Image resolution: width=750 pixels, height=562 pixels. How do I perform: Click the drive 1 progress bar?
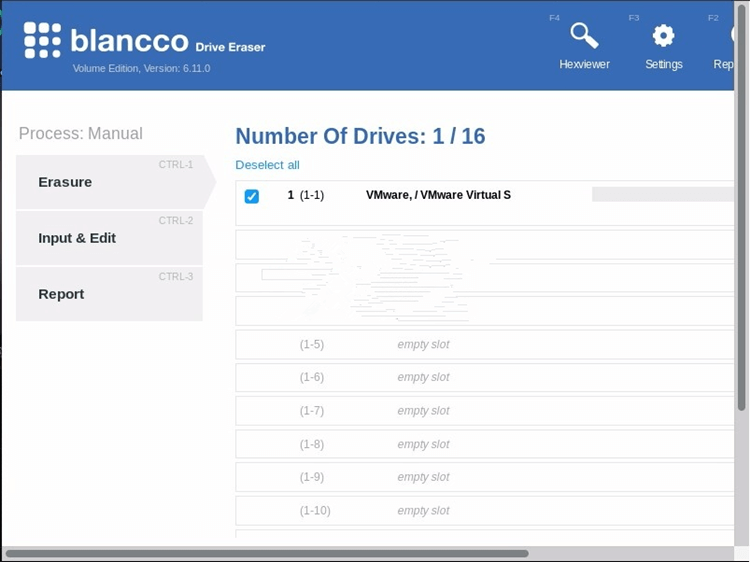[663, 194]
